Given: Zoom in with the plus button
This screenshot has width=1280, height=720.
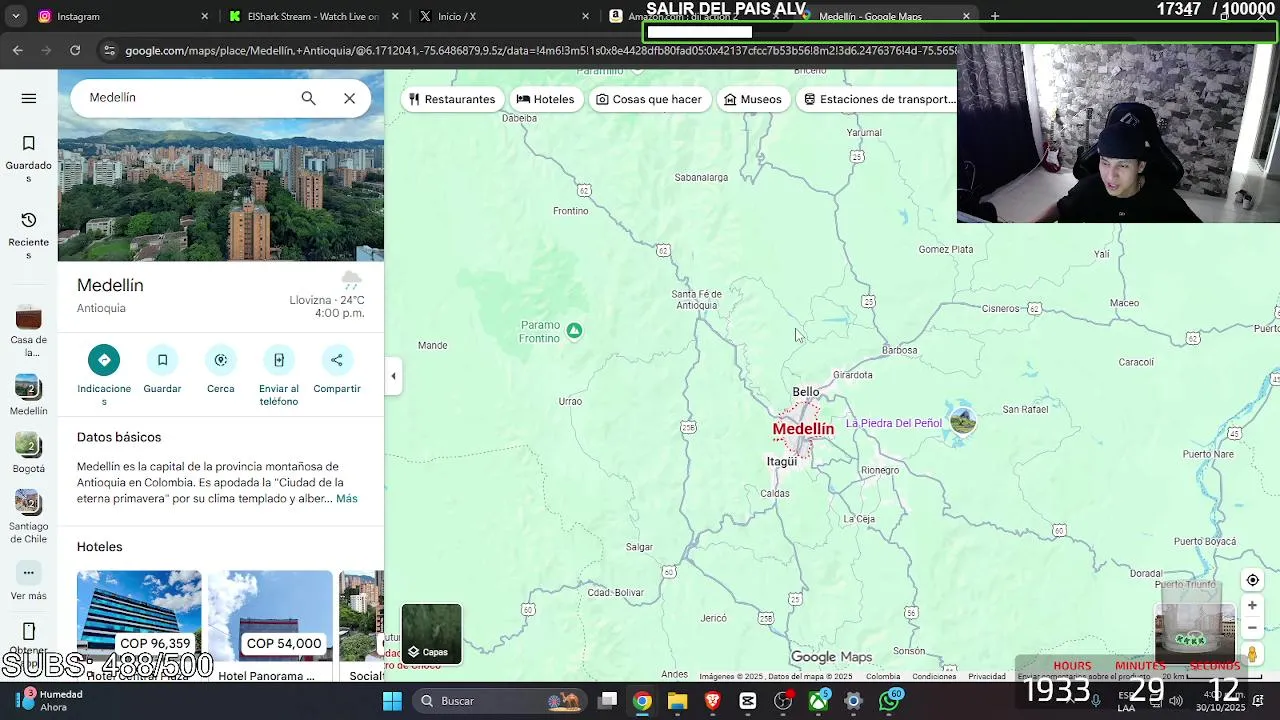Looking at the screenshot, I should click(1252, 606).
